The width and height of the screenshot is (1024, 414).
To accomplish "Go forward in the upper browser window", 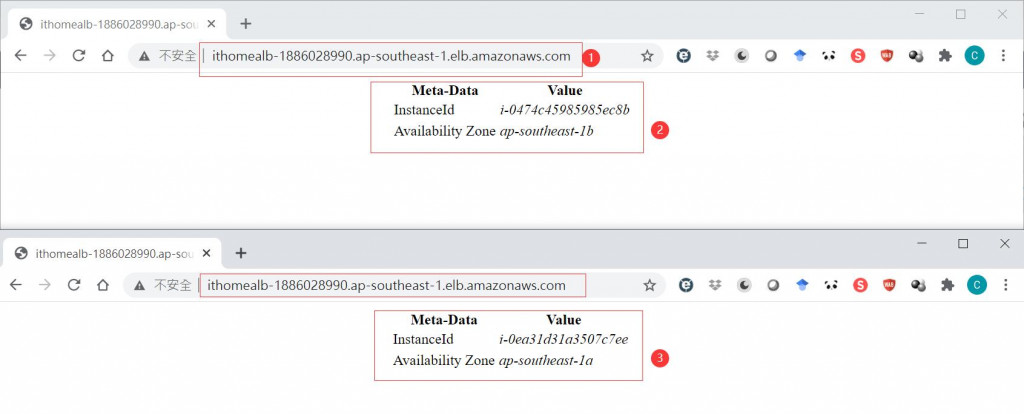I will coord(50,56).
